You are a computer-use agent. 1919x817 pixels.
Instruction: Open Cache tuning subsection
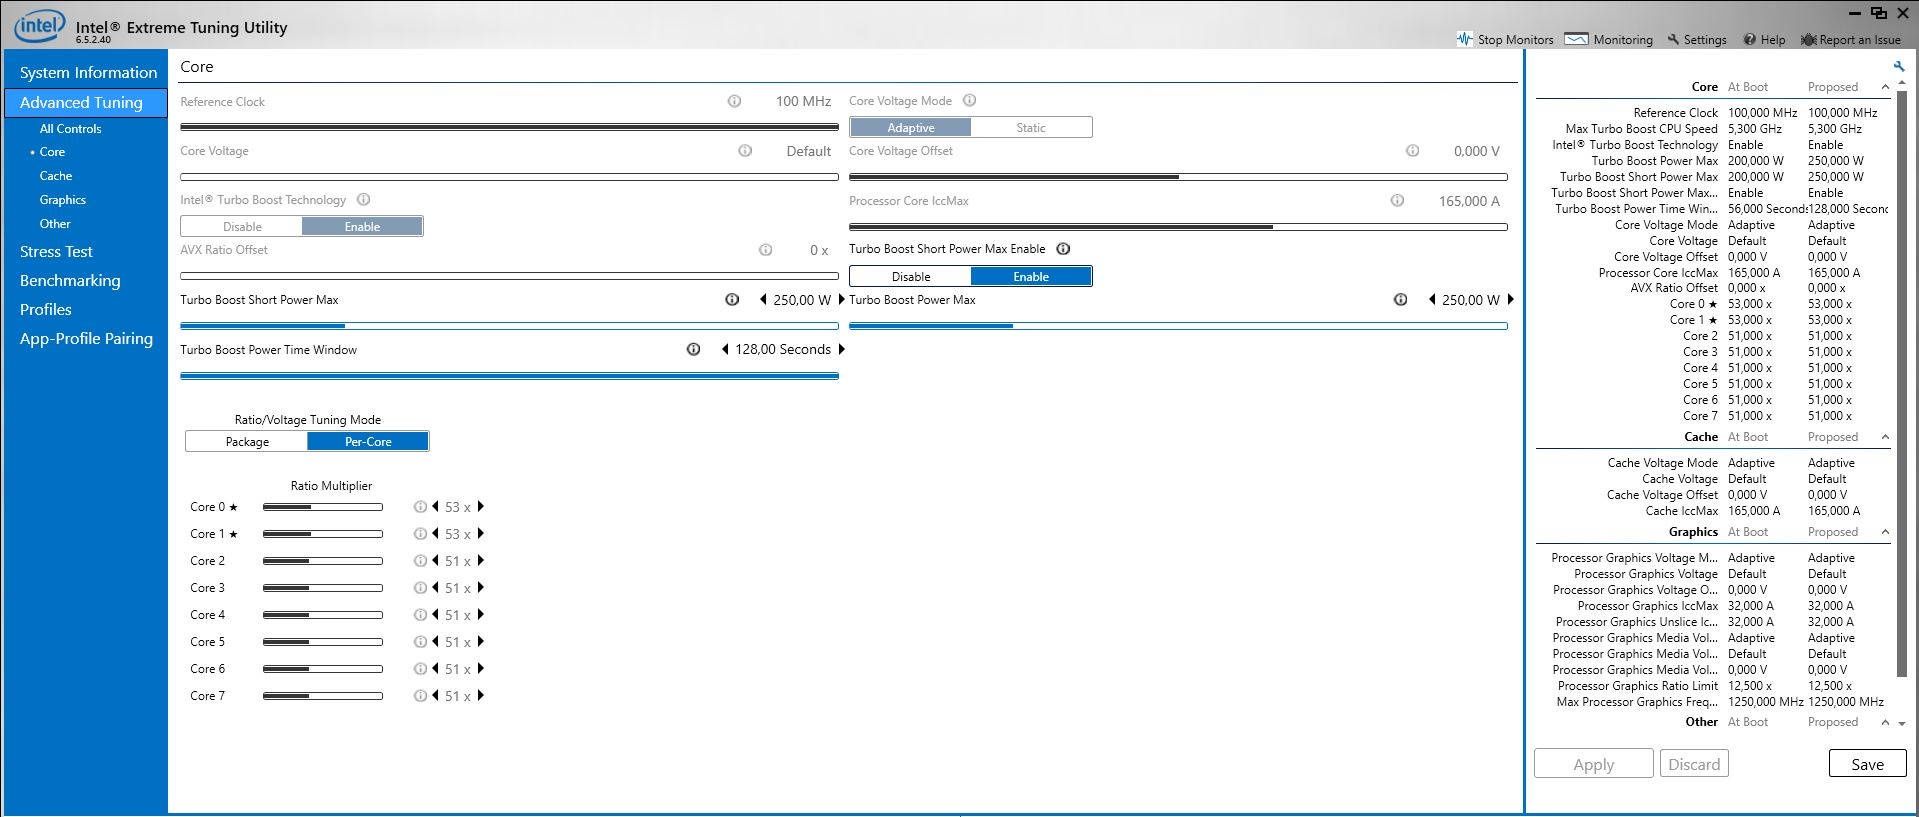(x=56, y=176)
